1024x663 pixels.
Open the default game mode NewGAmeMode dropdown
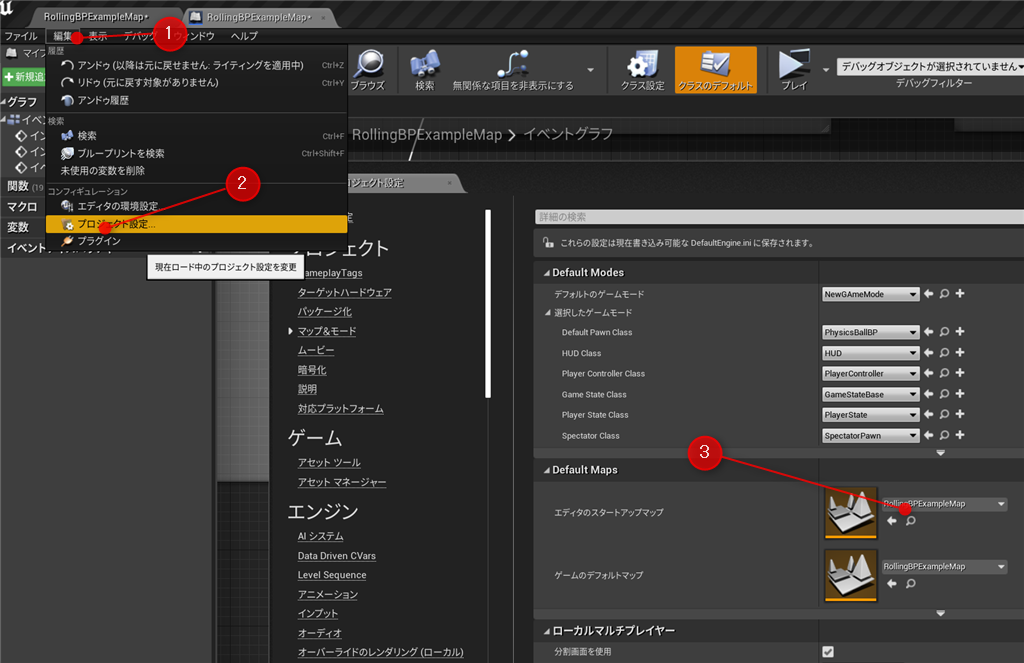pyautogui.click(x=870, y=294)
